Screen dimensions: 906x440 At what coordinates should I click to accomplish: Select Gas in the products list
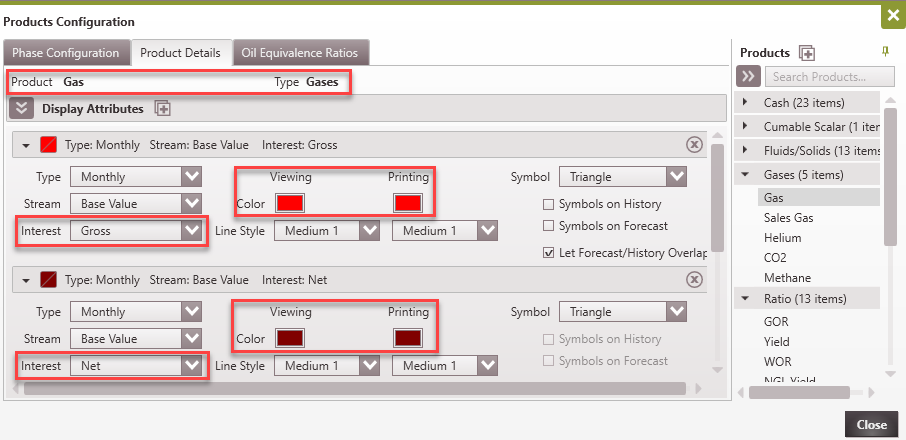click(819, 197)
